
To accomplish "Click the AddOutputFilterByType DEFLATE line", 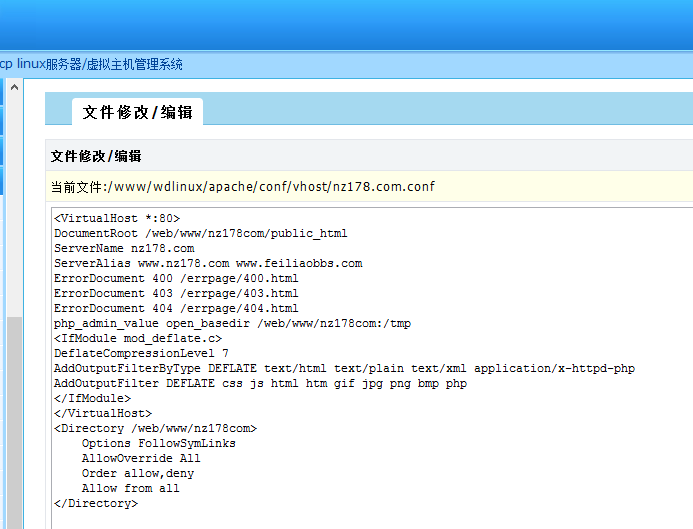I will coord(344,369).
